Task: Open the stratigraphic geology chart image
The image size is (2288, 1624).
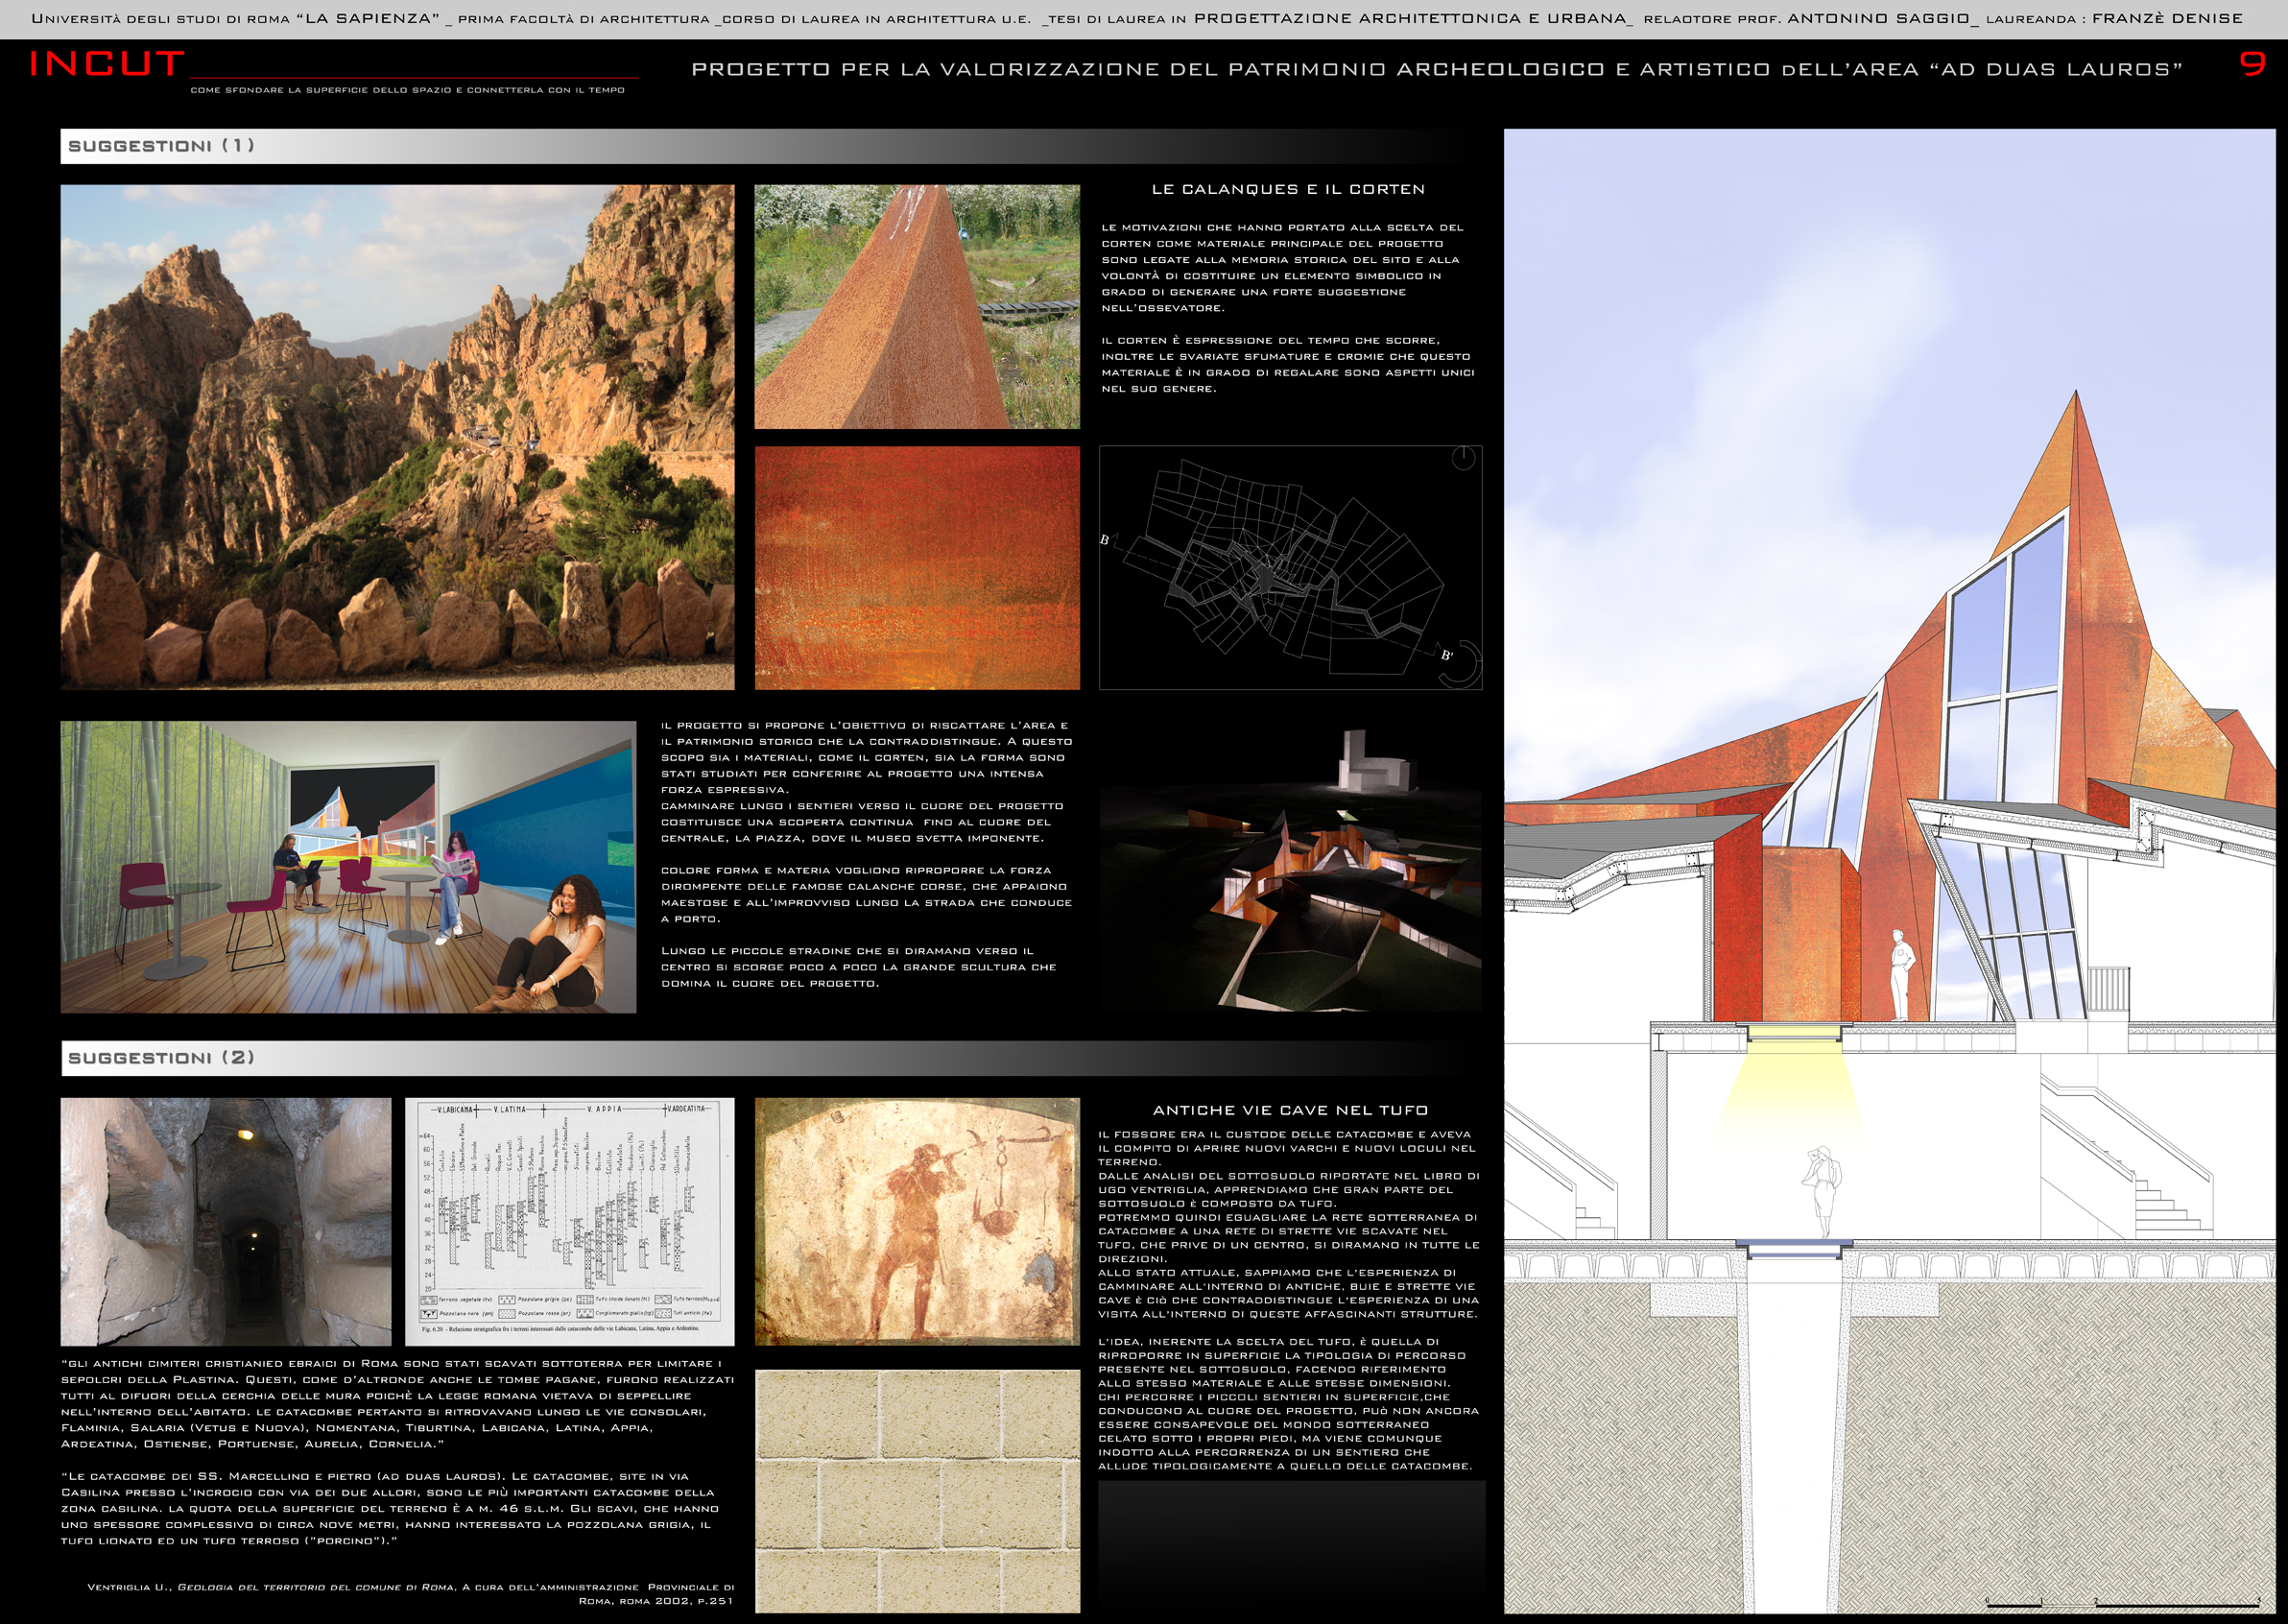Action: tap(569, 1221)
